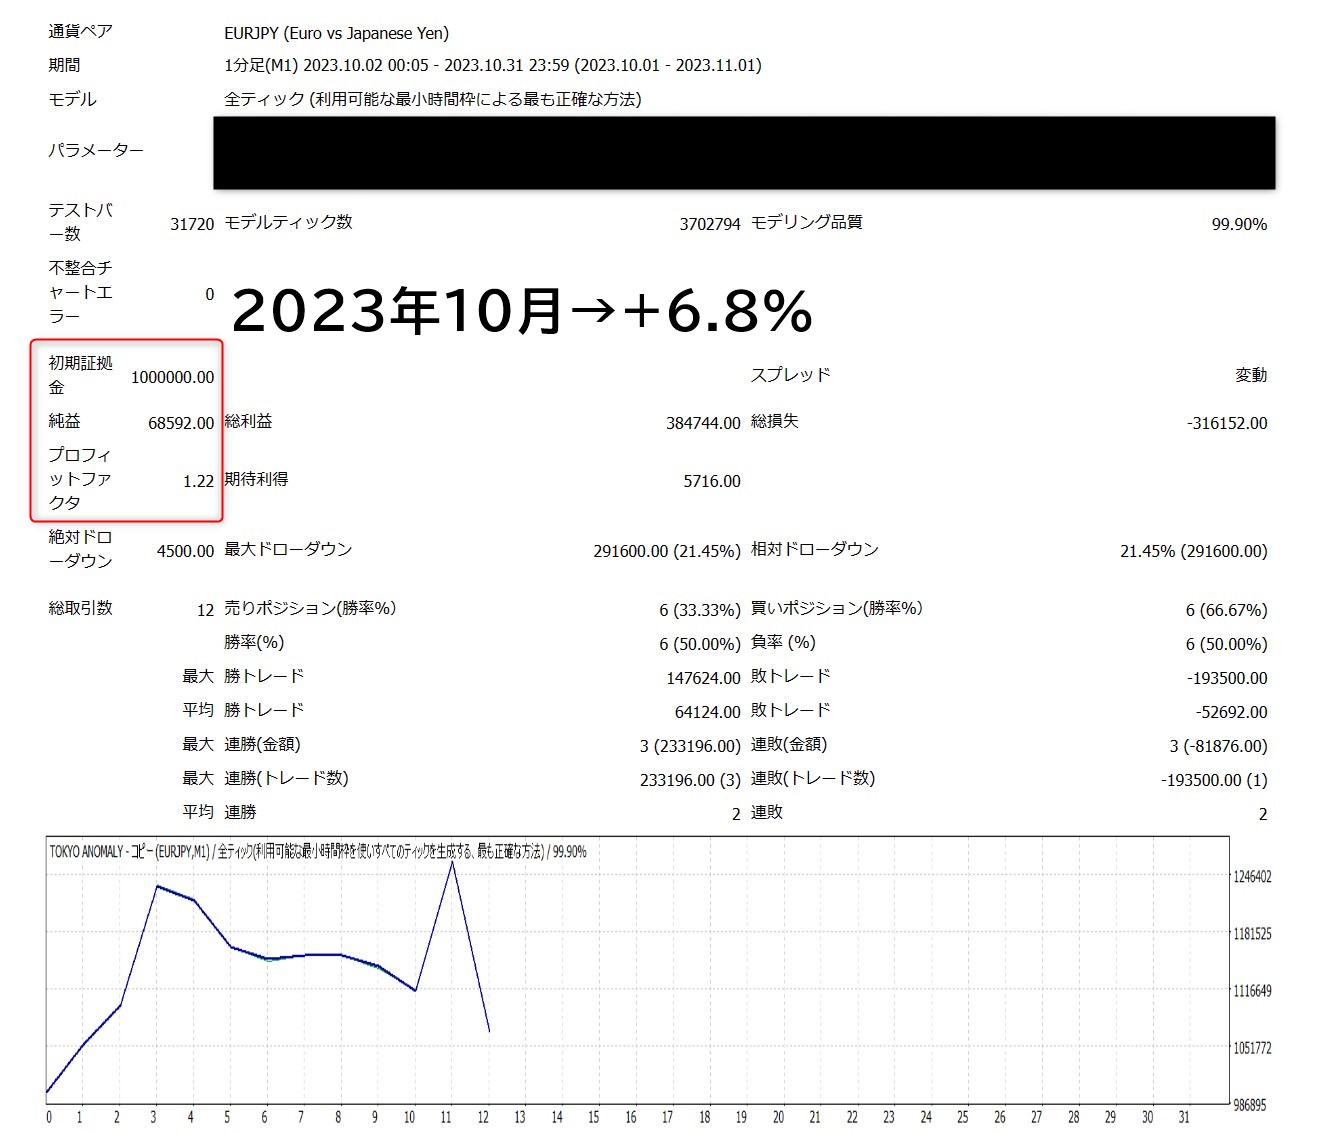Click the x-axis tick label 12
This screenshot has width=1317, height=1134.
(483, 1117)
